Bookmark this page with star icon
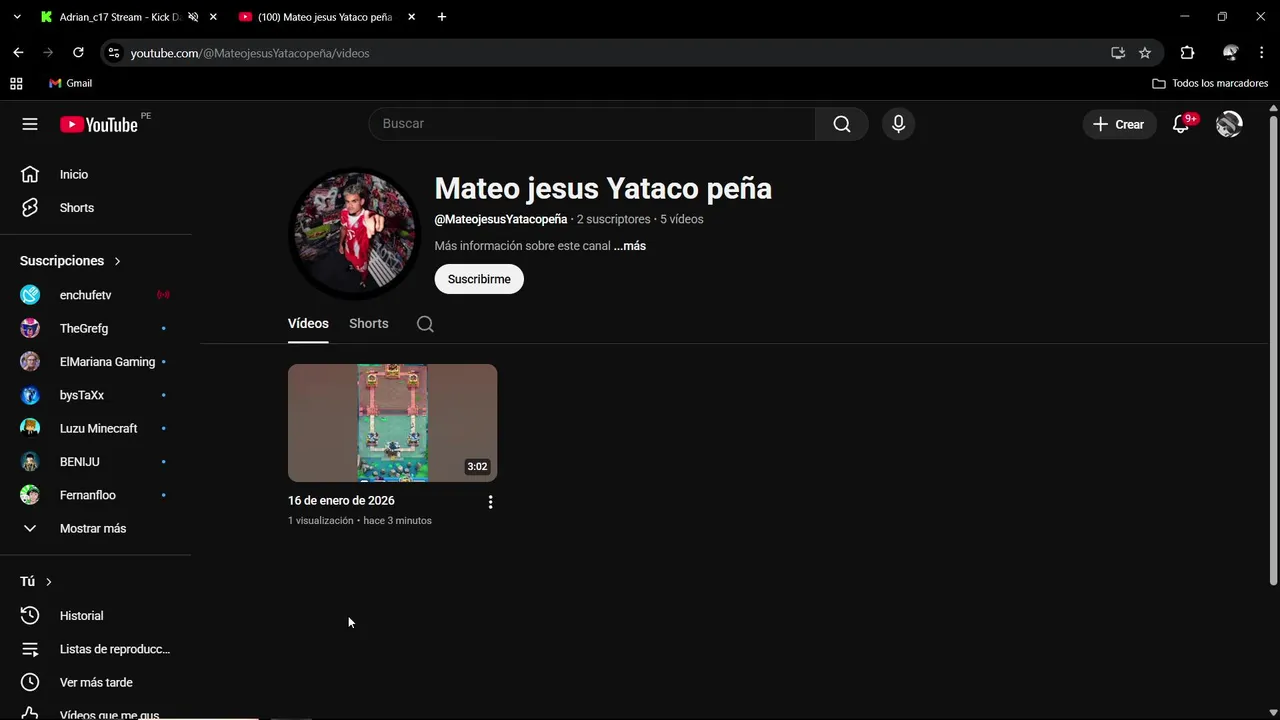The image size is (1280, 720). pyautogui.click(x=1145, y=53)
